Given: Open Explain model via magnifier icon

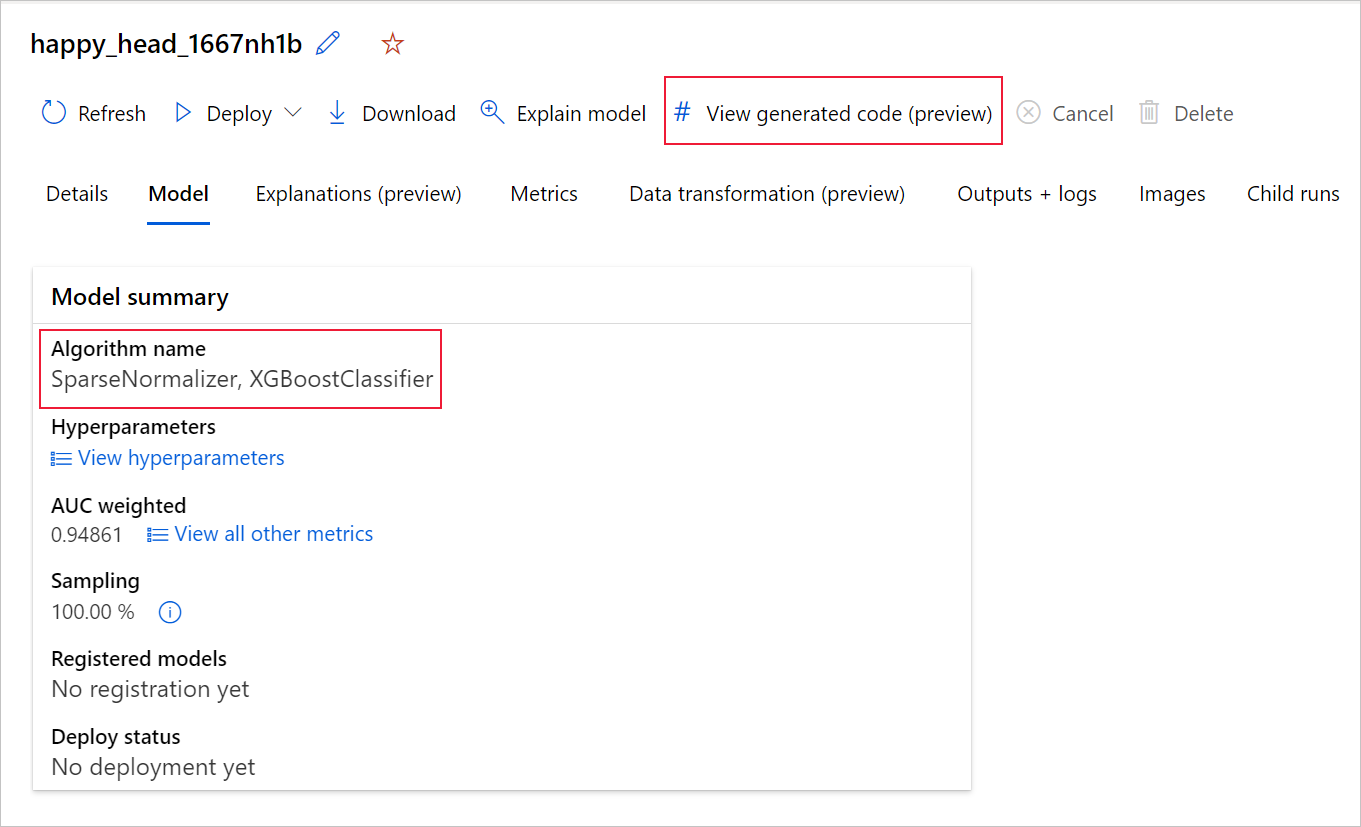Looking at the screenshot, I should 491,113.
